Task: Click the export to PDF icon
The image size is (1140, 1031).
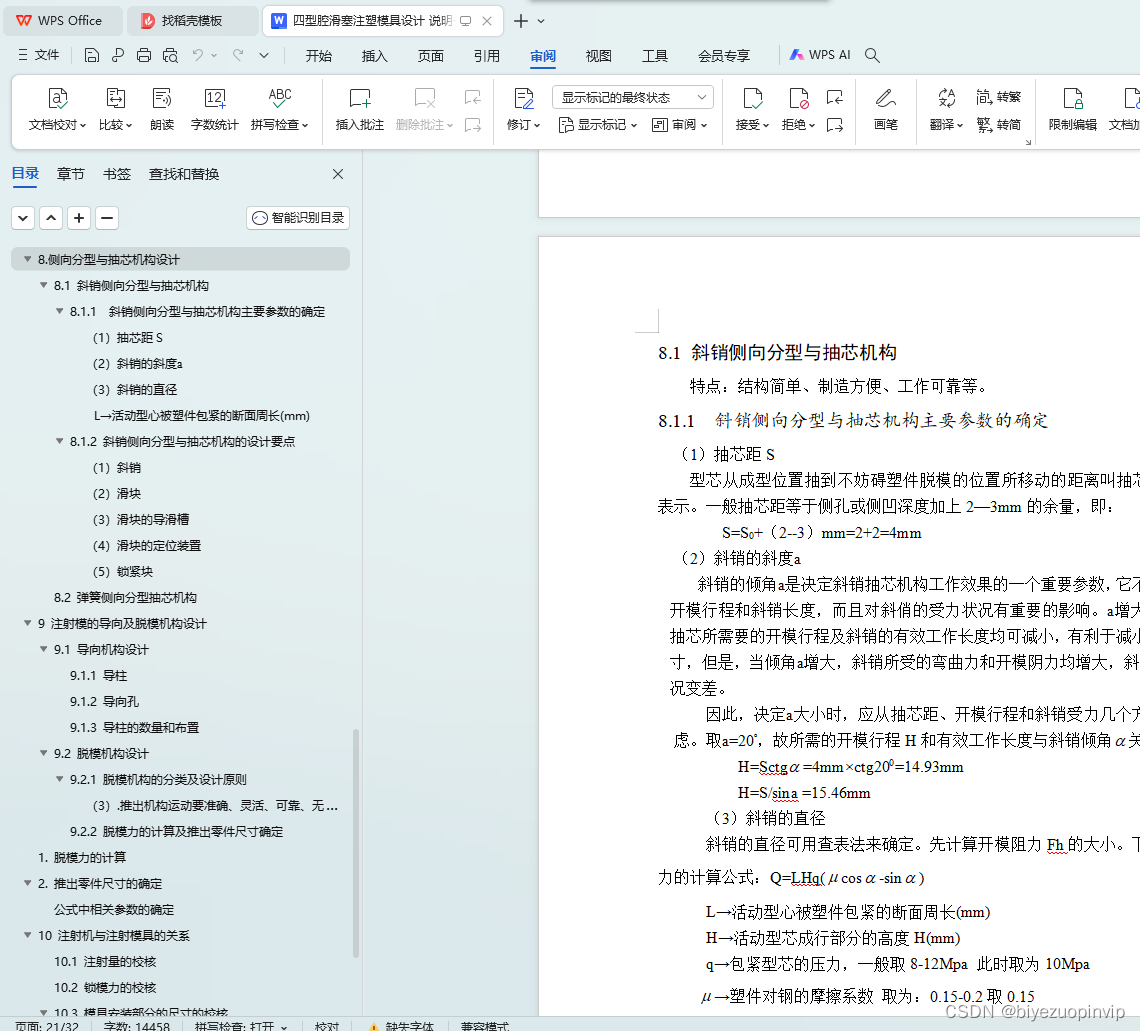Action: [118, 55]
